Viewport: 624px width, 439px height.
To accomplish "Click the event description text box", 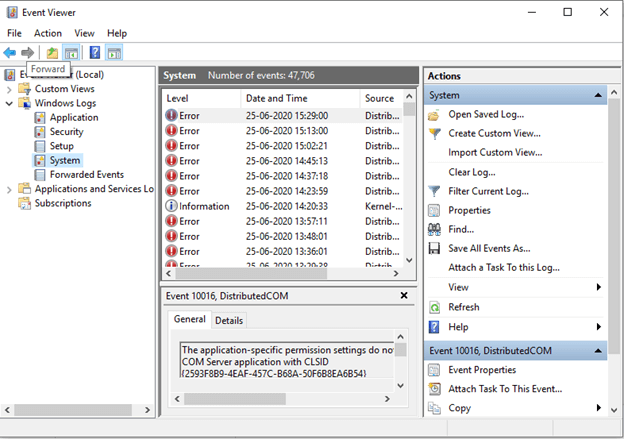I will 287,360.
